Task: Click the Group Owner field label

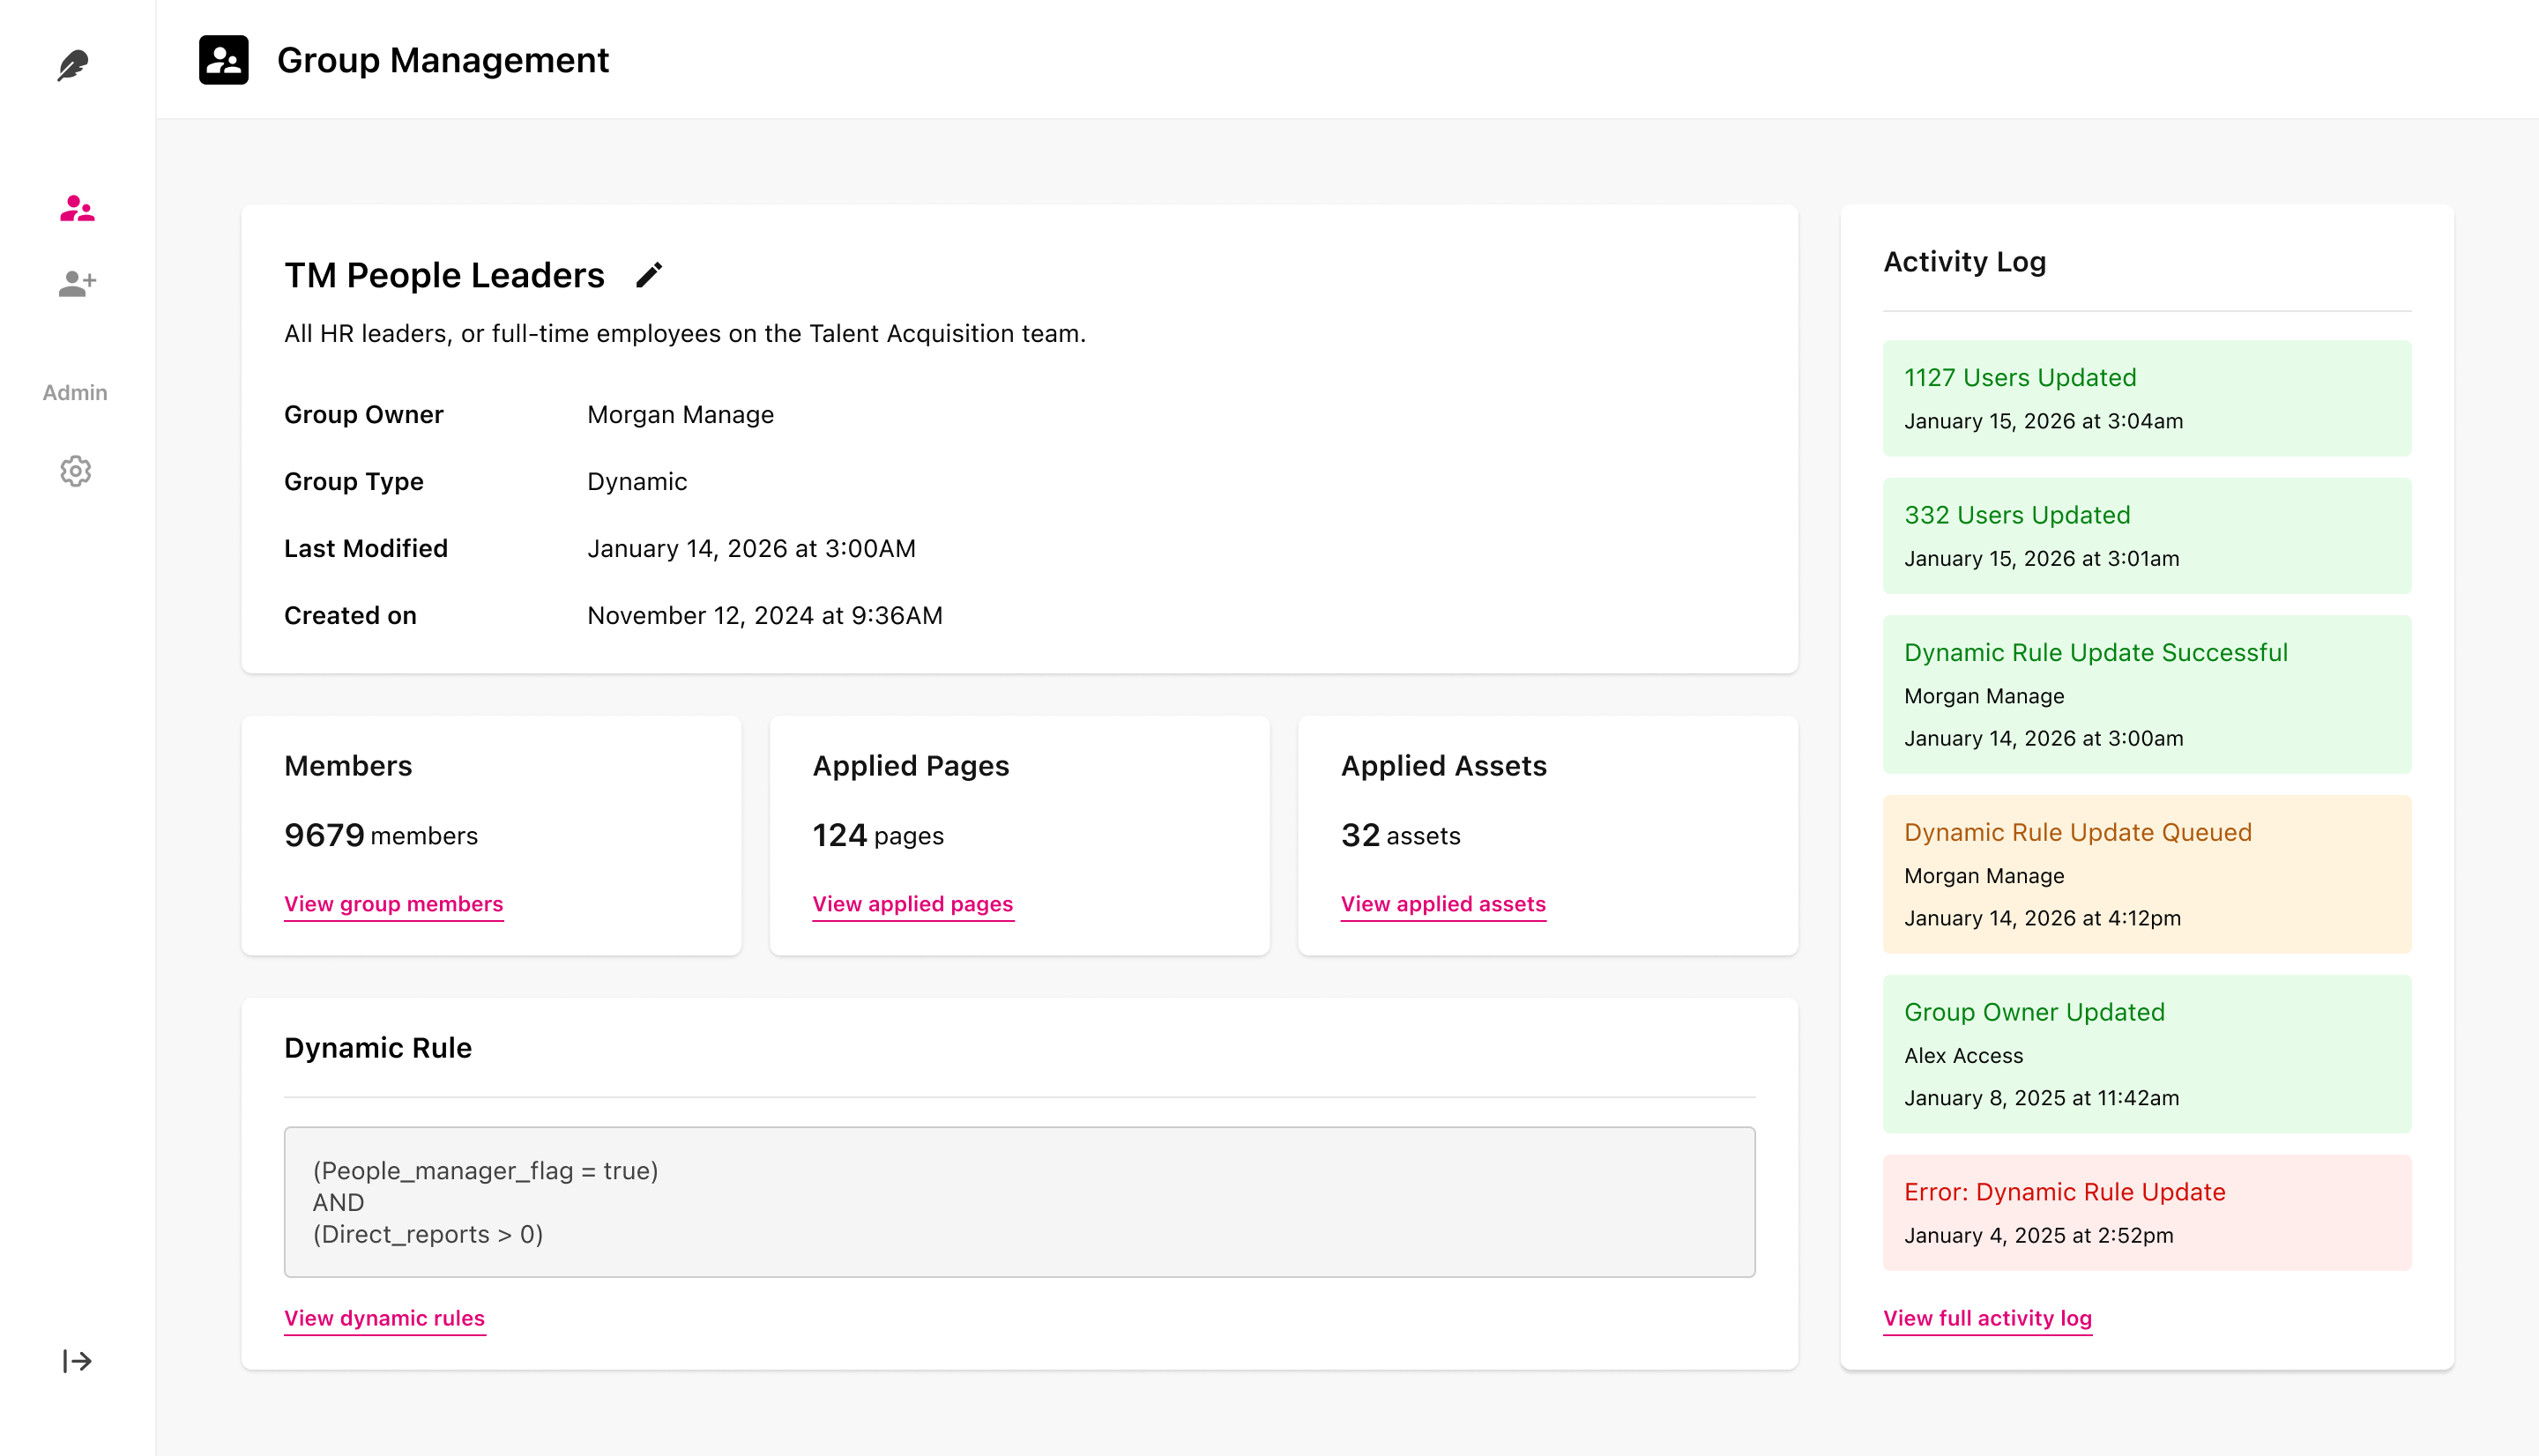Action: 364,415
